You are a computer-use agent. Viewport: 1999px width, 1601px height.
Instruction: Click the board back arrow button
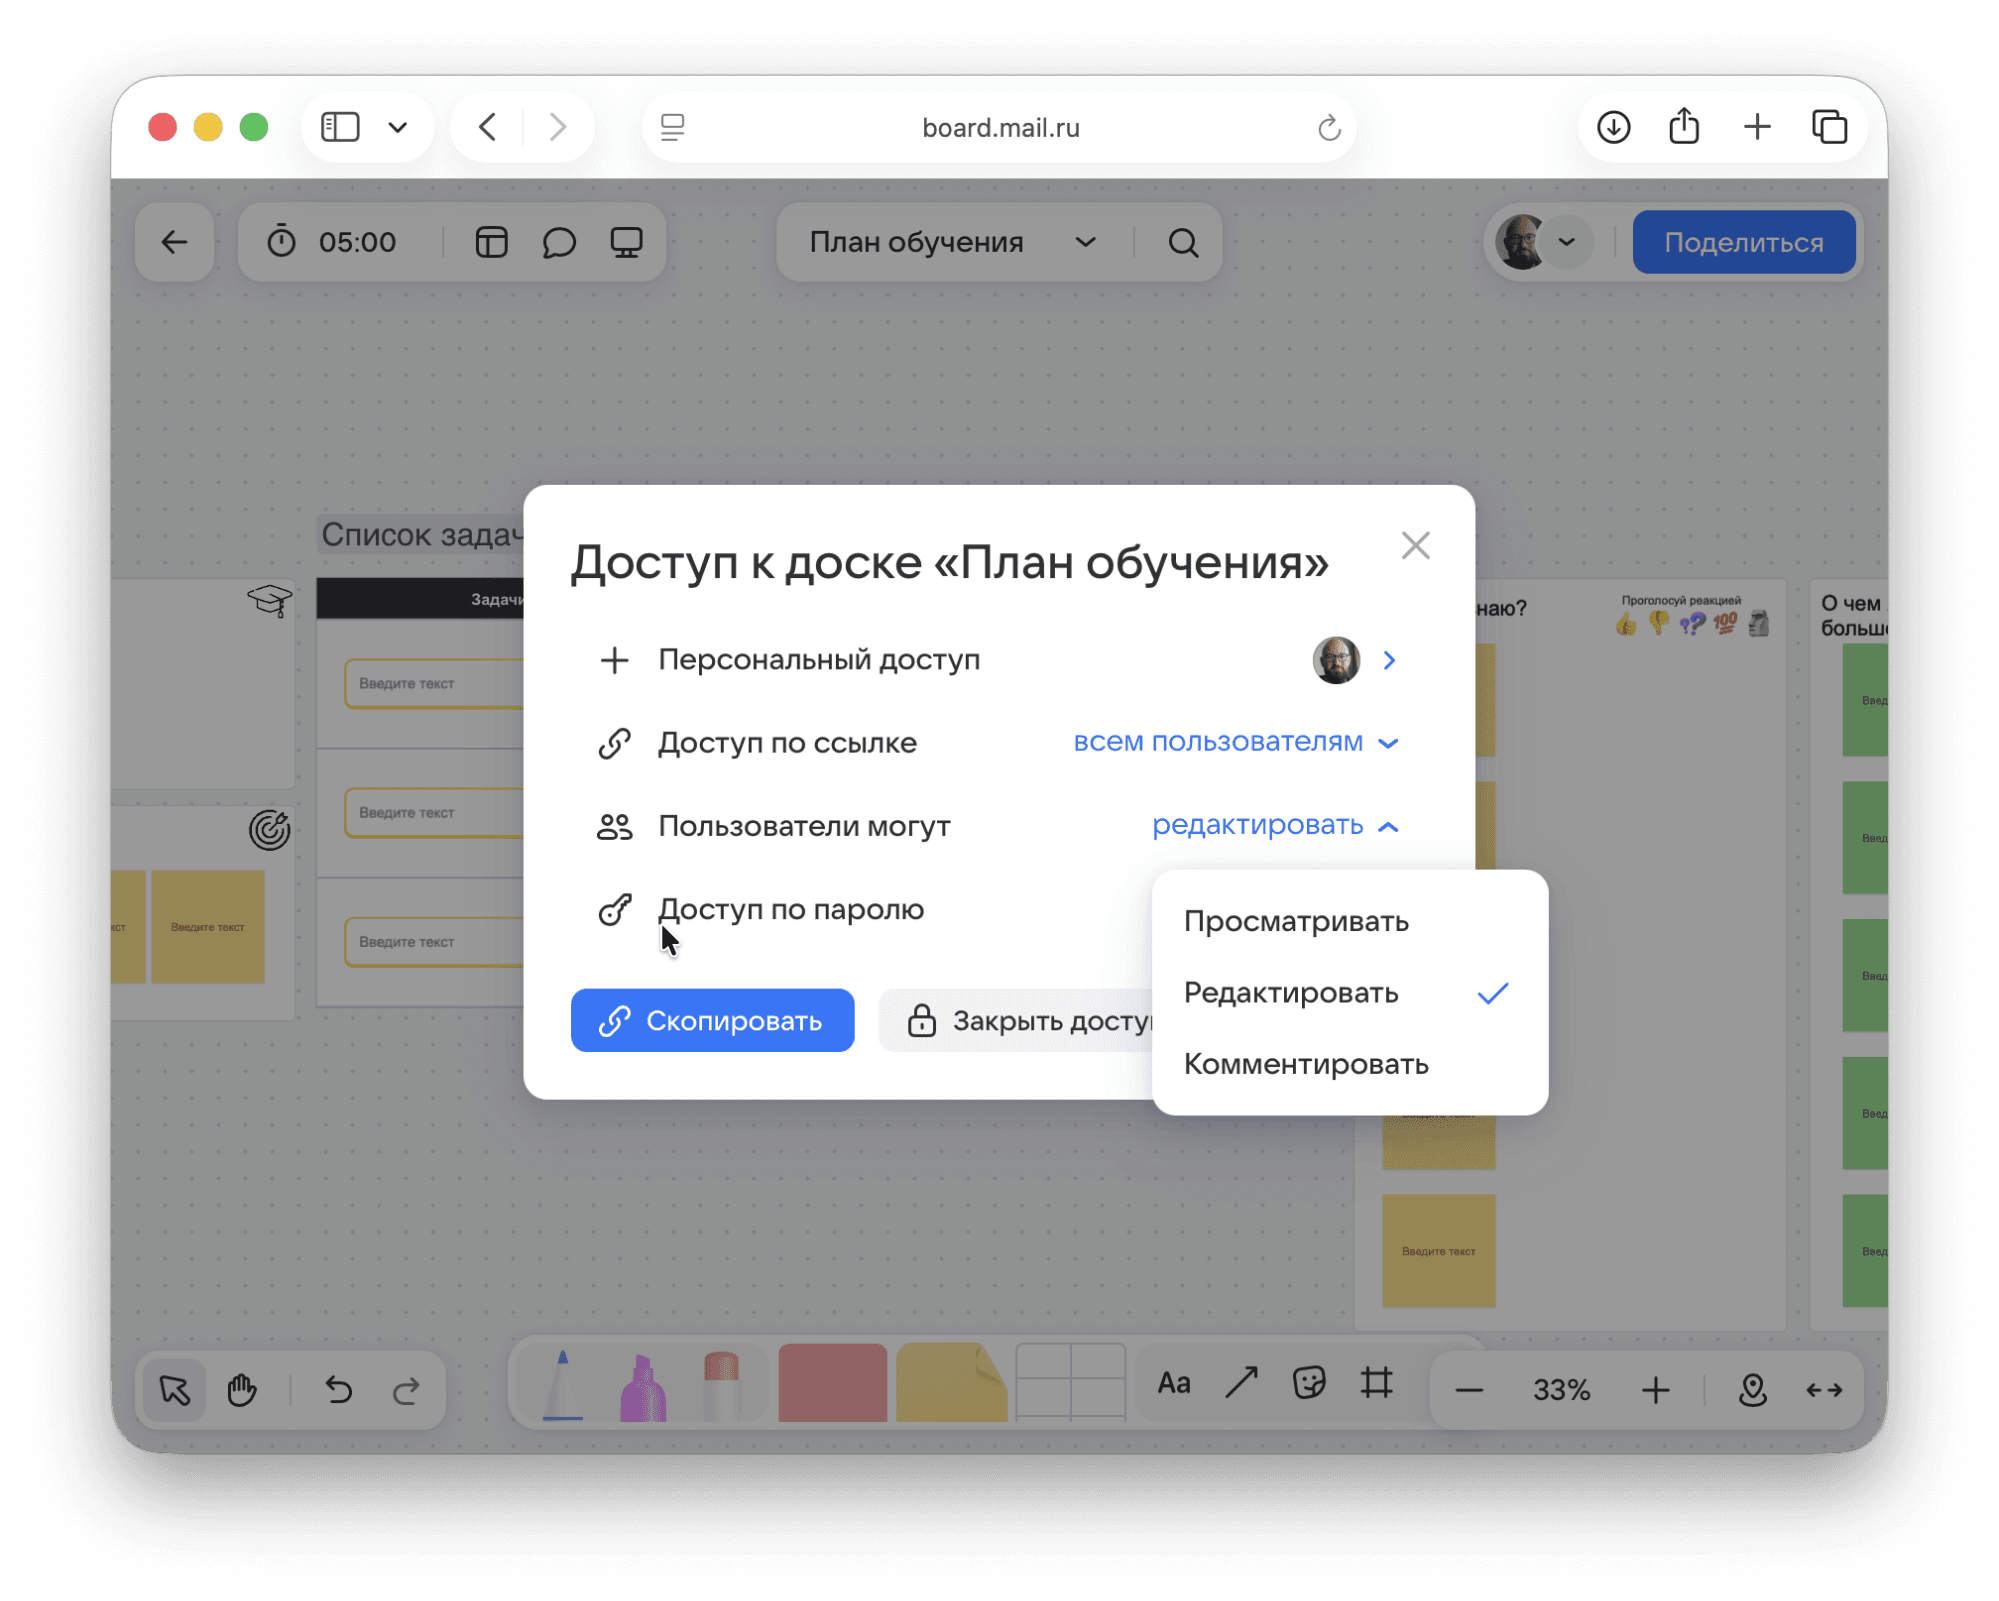tap(174, 242)
